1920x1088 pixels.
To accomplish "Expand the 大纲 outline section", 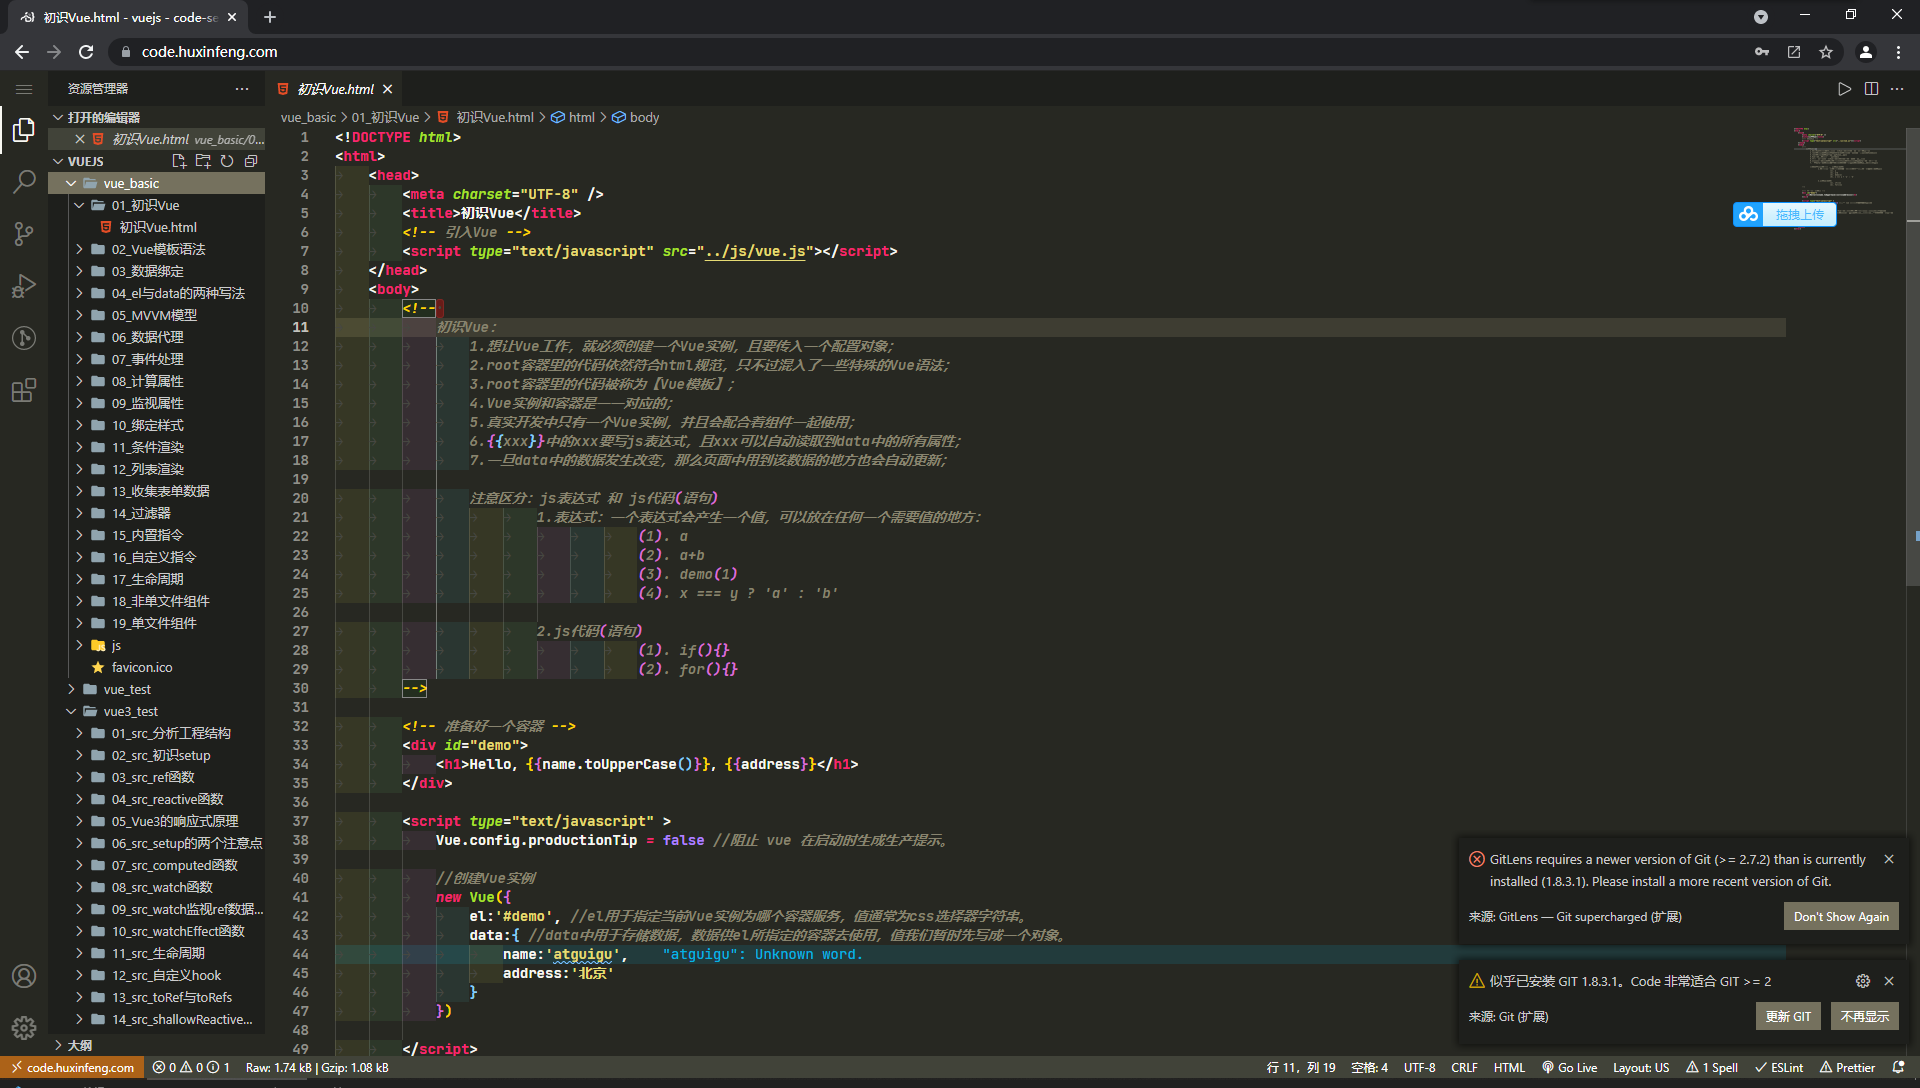I will pyautogui.click(x=80, y=1045).
